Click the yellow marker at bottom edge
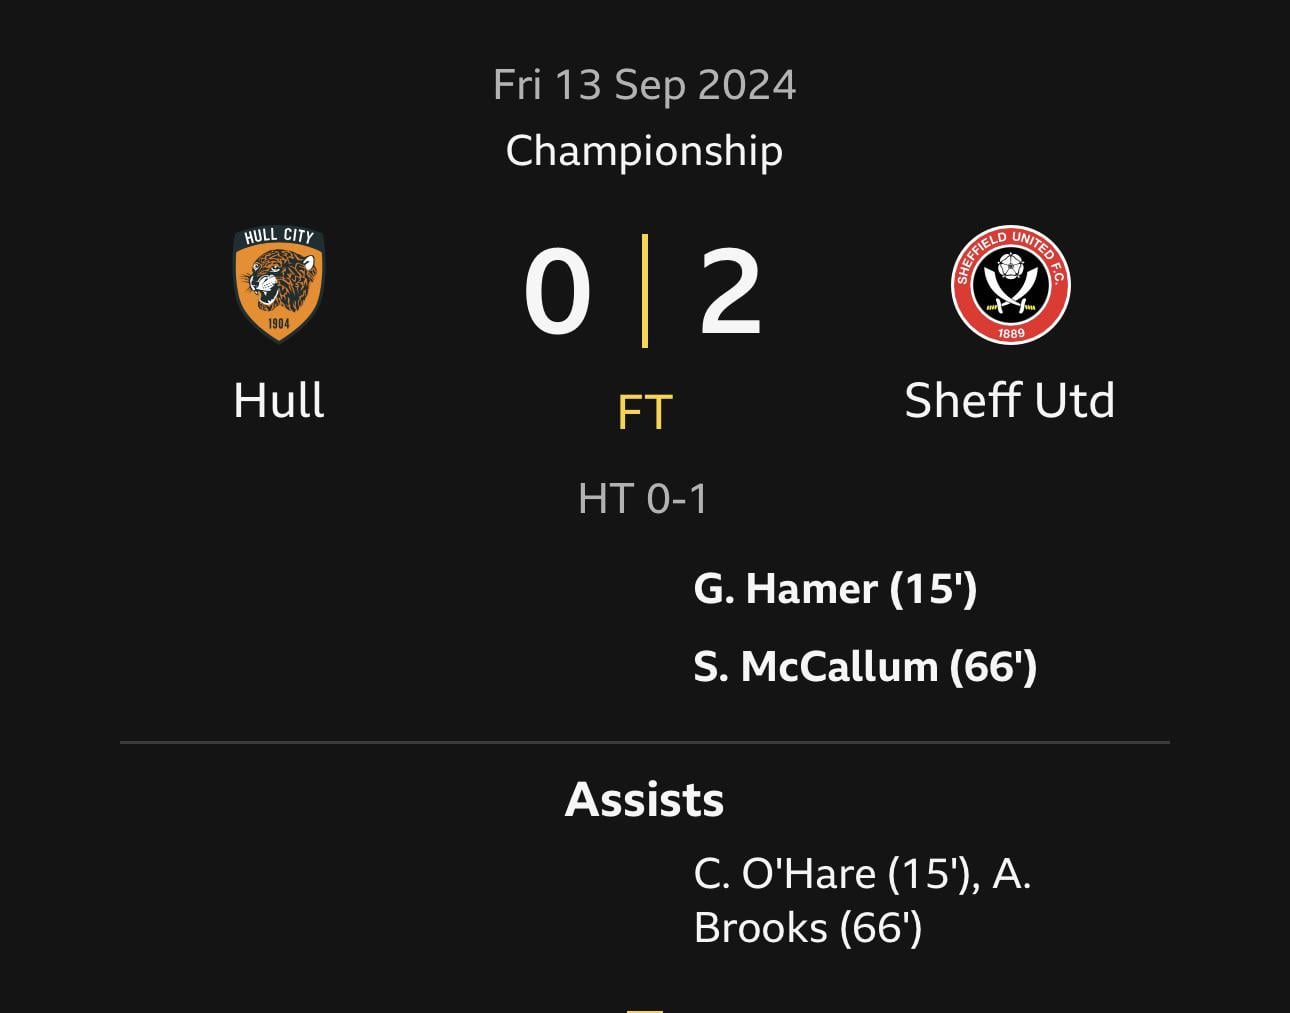Screen dimensions: 1290x1013 click(x=644, y=1009)
